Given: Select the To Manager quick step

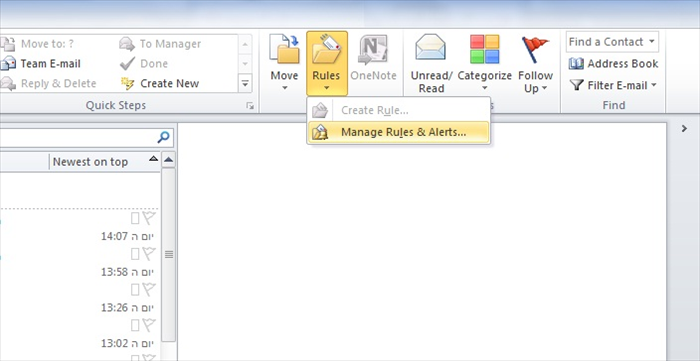Looking at the screenshot, I should pos(160,44).
